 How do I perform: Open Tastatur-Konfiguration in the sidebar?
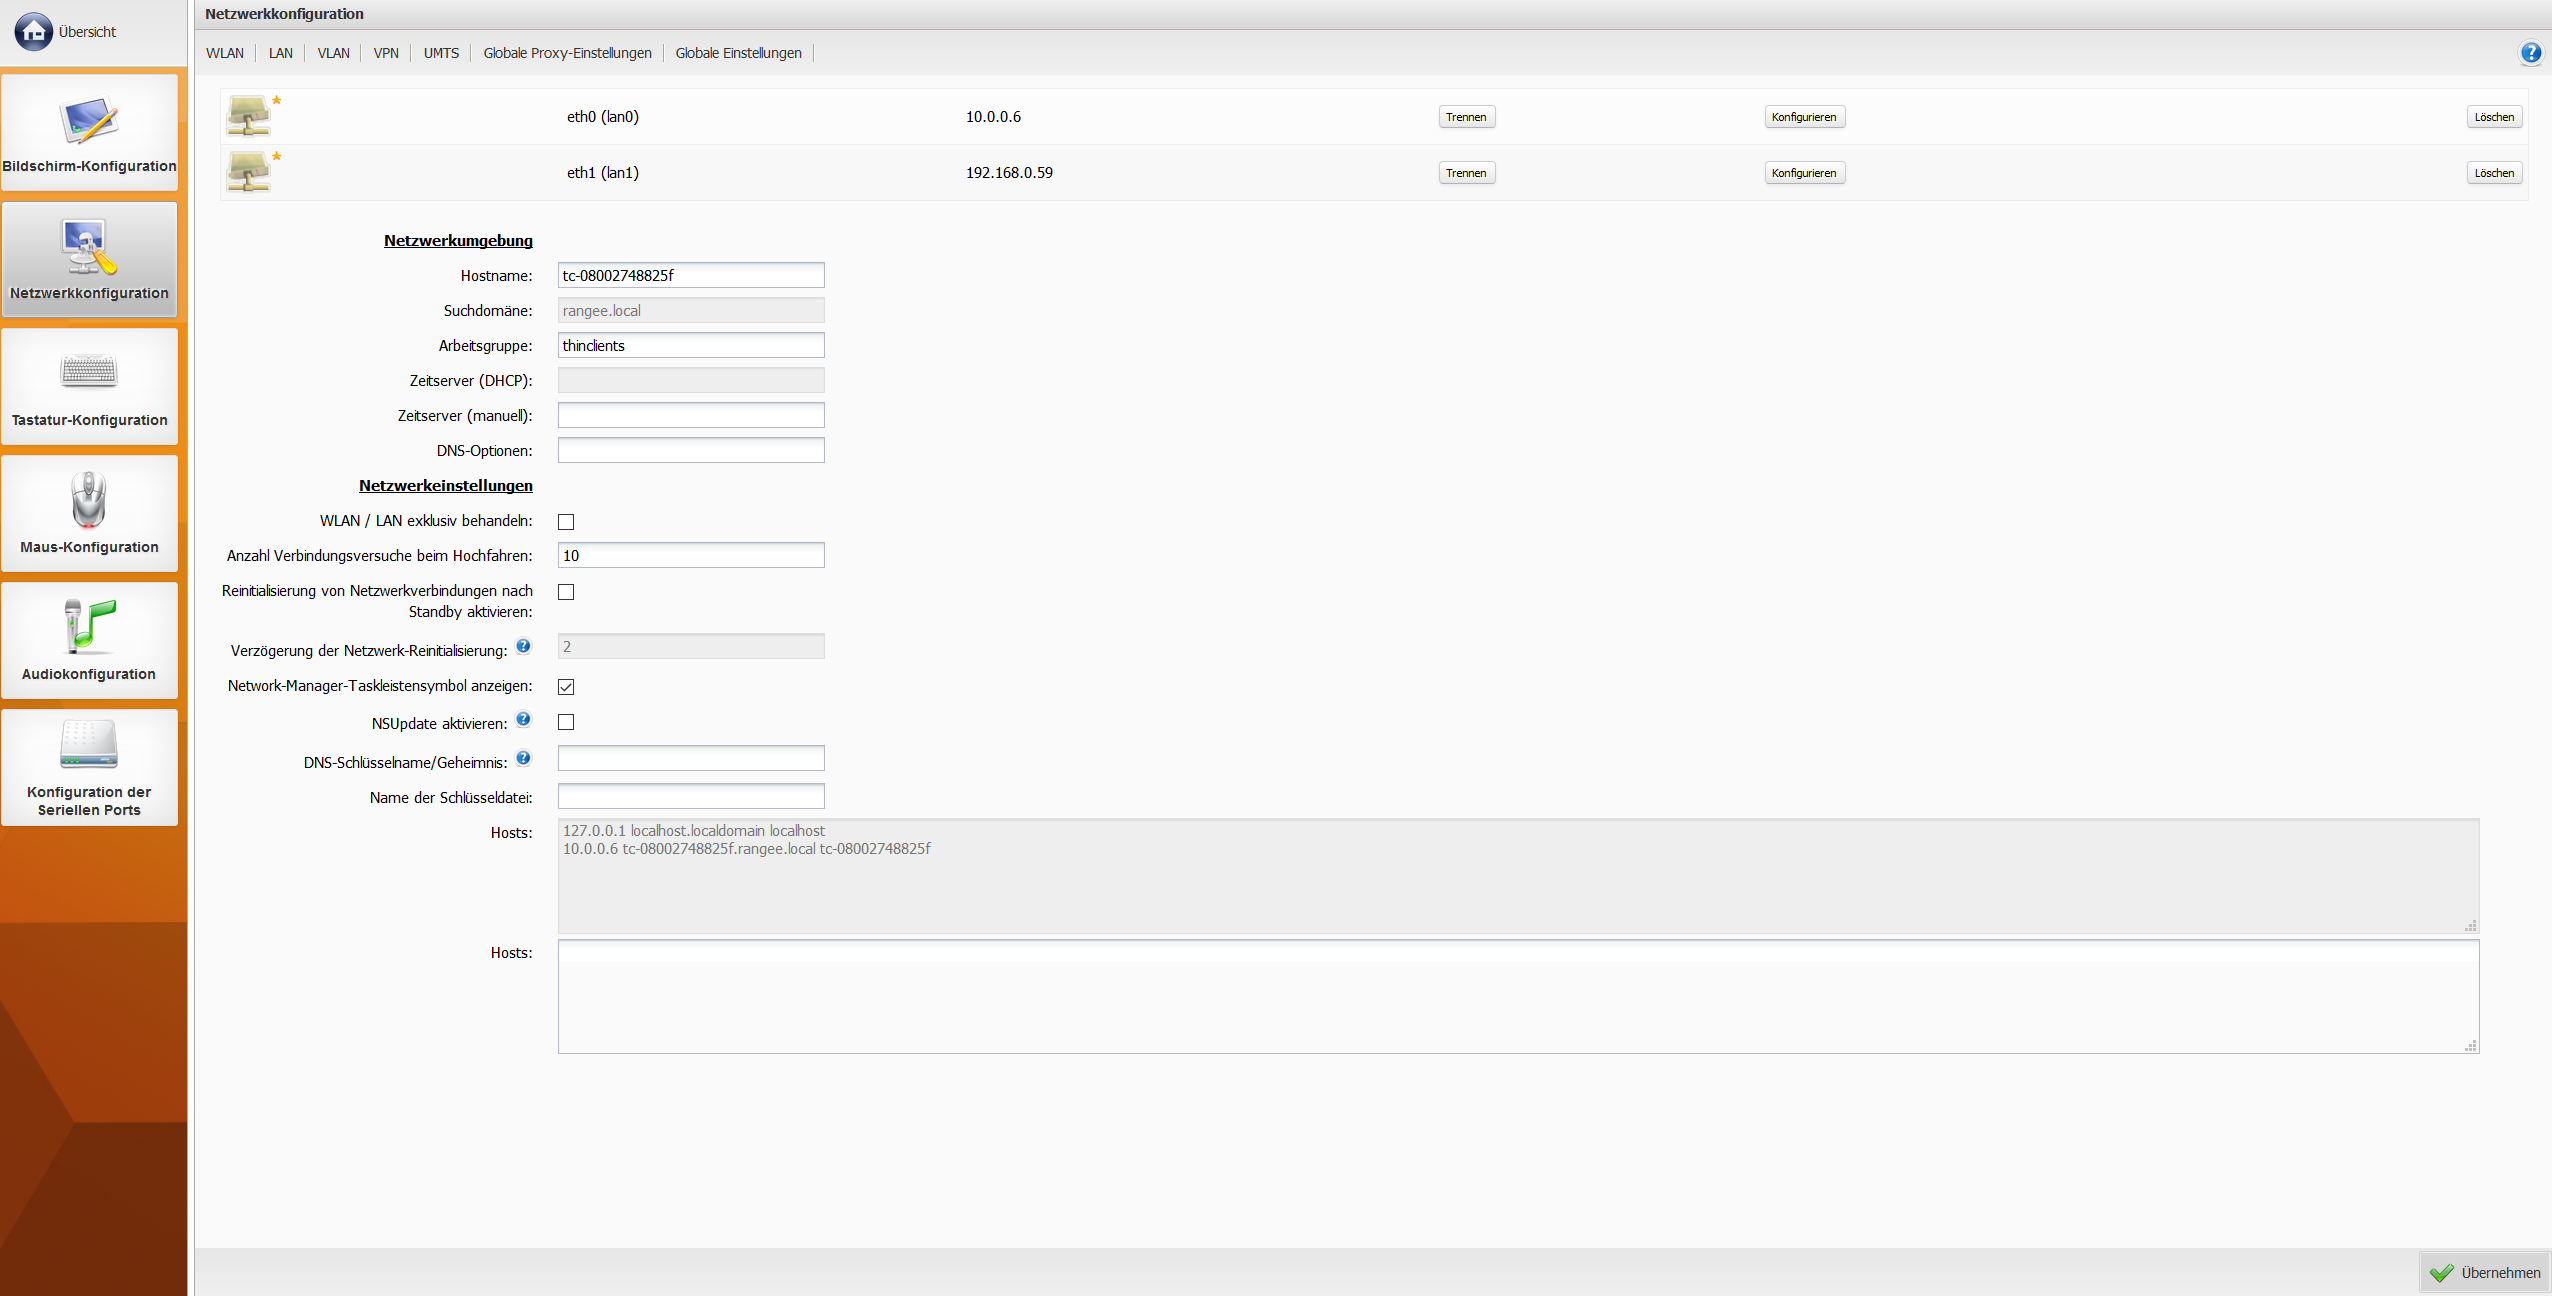tap(89, 386)
